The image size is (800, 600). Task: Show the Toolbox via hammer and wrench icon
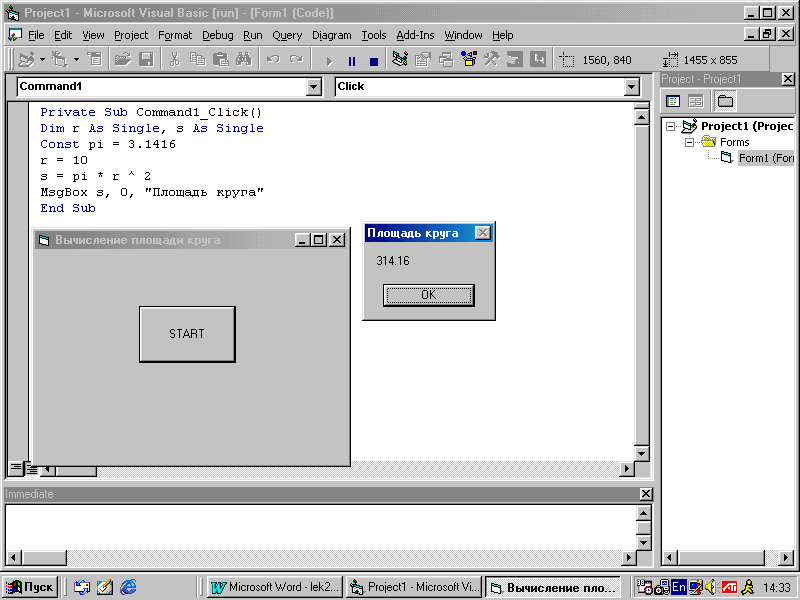[x=492, y=60]
